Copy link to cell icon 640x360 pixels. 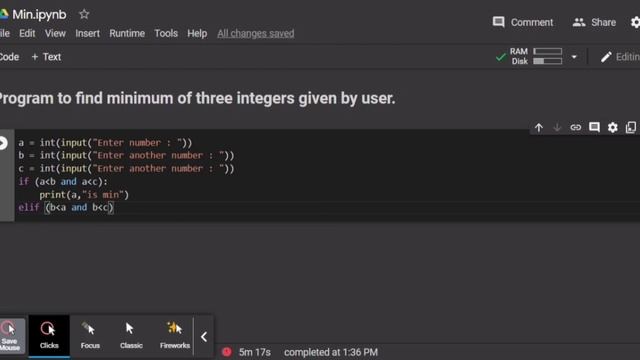coord(576,127)
